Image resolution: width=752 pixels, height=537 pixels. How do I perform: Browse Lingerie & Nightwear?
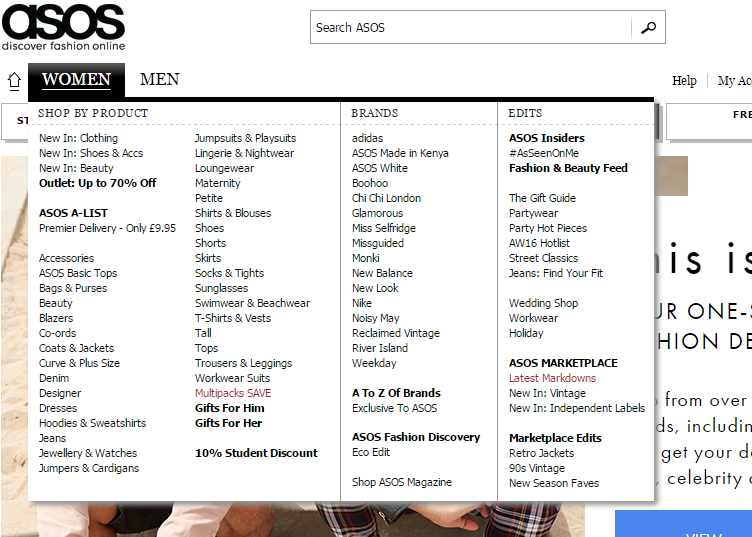[x=245, y=153]
